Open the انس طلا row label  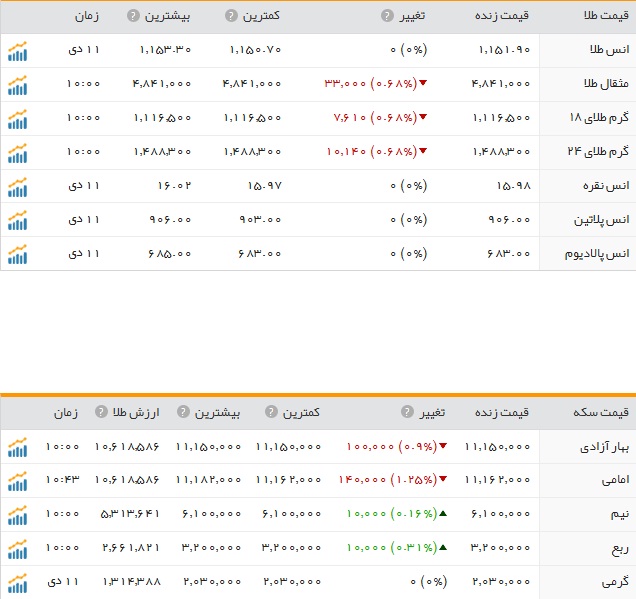pos(609,50)
